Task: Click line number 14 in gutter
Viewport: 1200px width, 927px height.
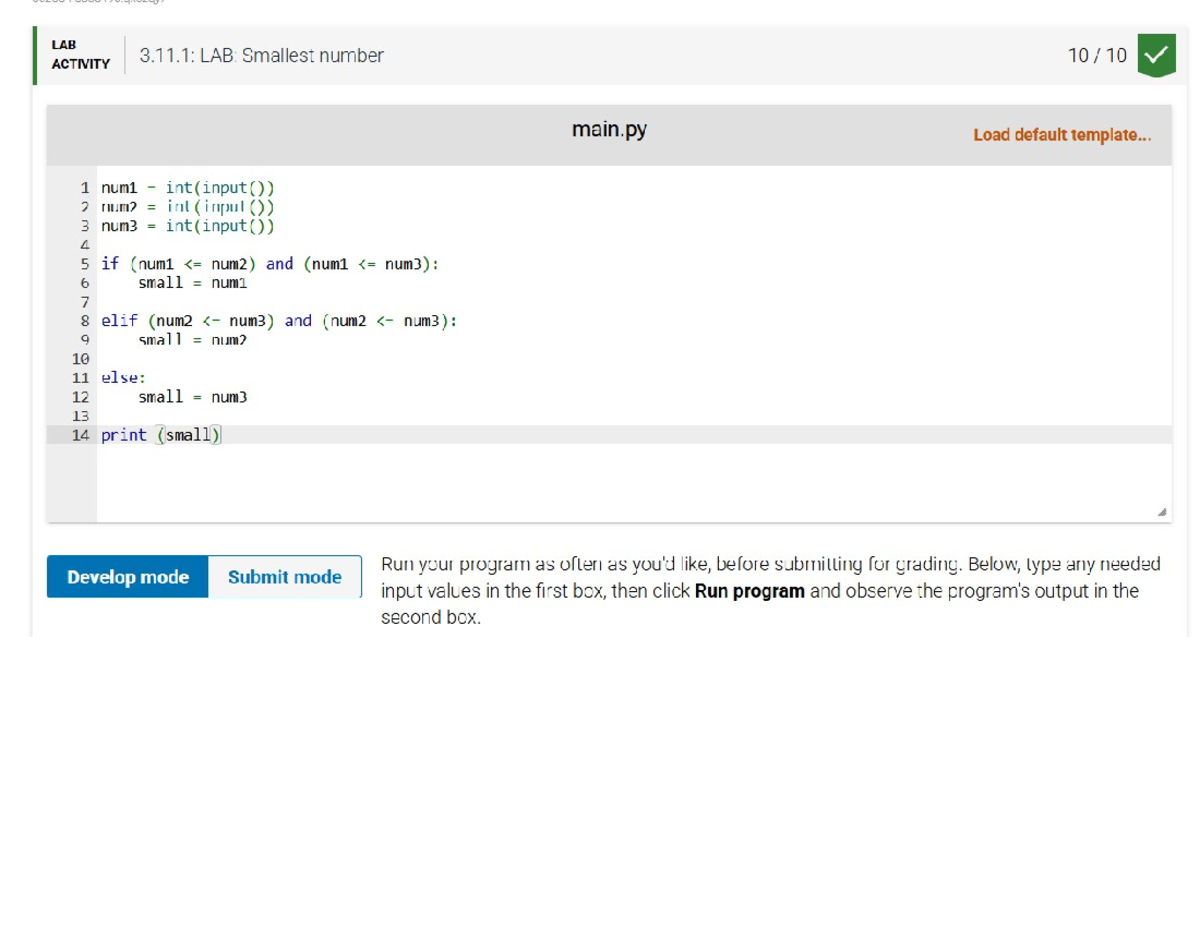Action: (x=80, y=435)
